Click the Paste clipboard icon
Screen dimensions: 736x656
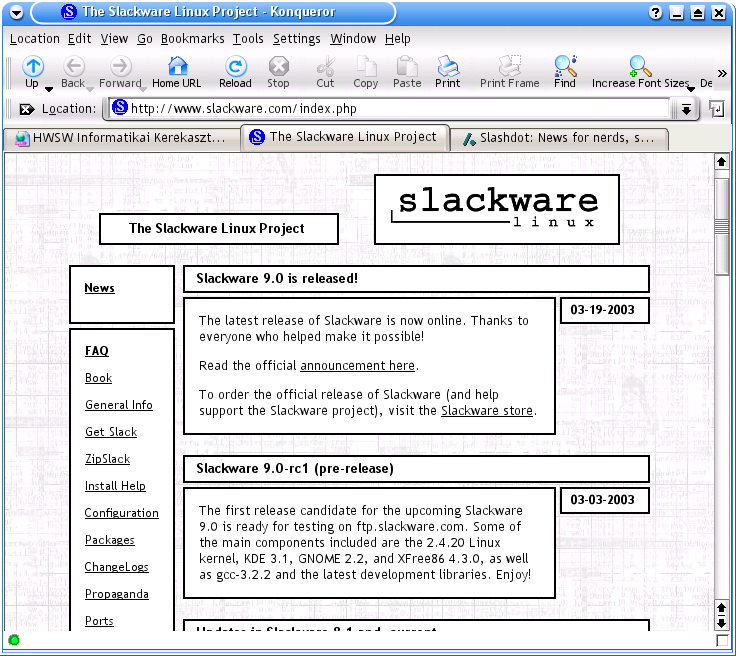point(406,67)
